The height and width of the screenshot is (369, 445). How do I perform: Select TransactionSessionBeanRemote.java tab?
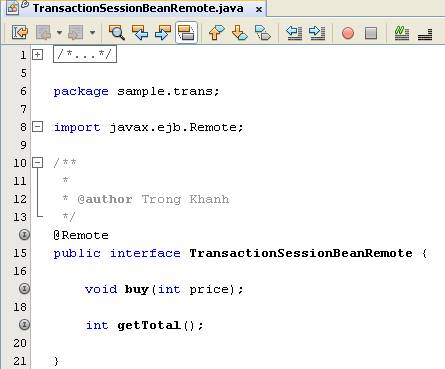click(x=138, y=8)
